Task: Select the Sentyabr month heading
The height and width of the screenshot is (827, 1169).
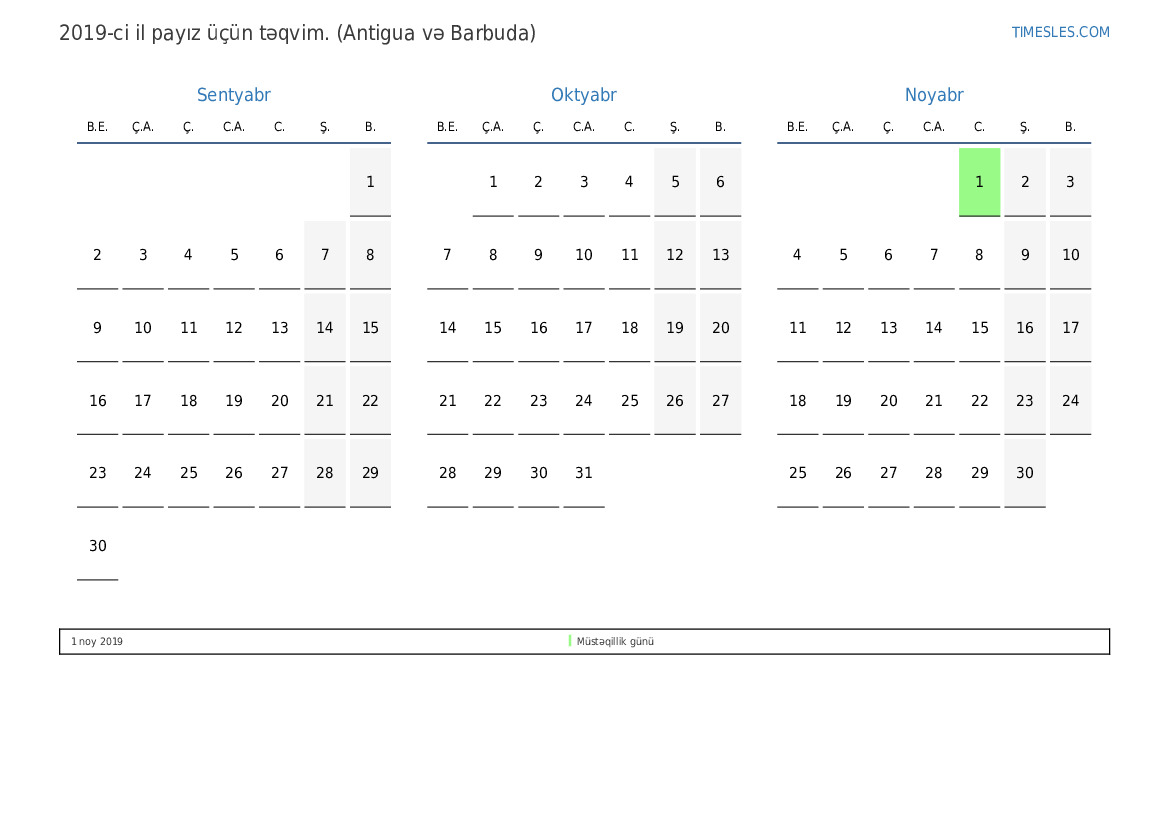Action: coord(233,95)
